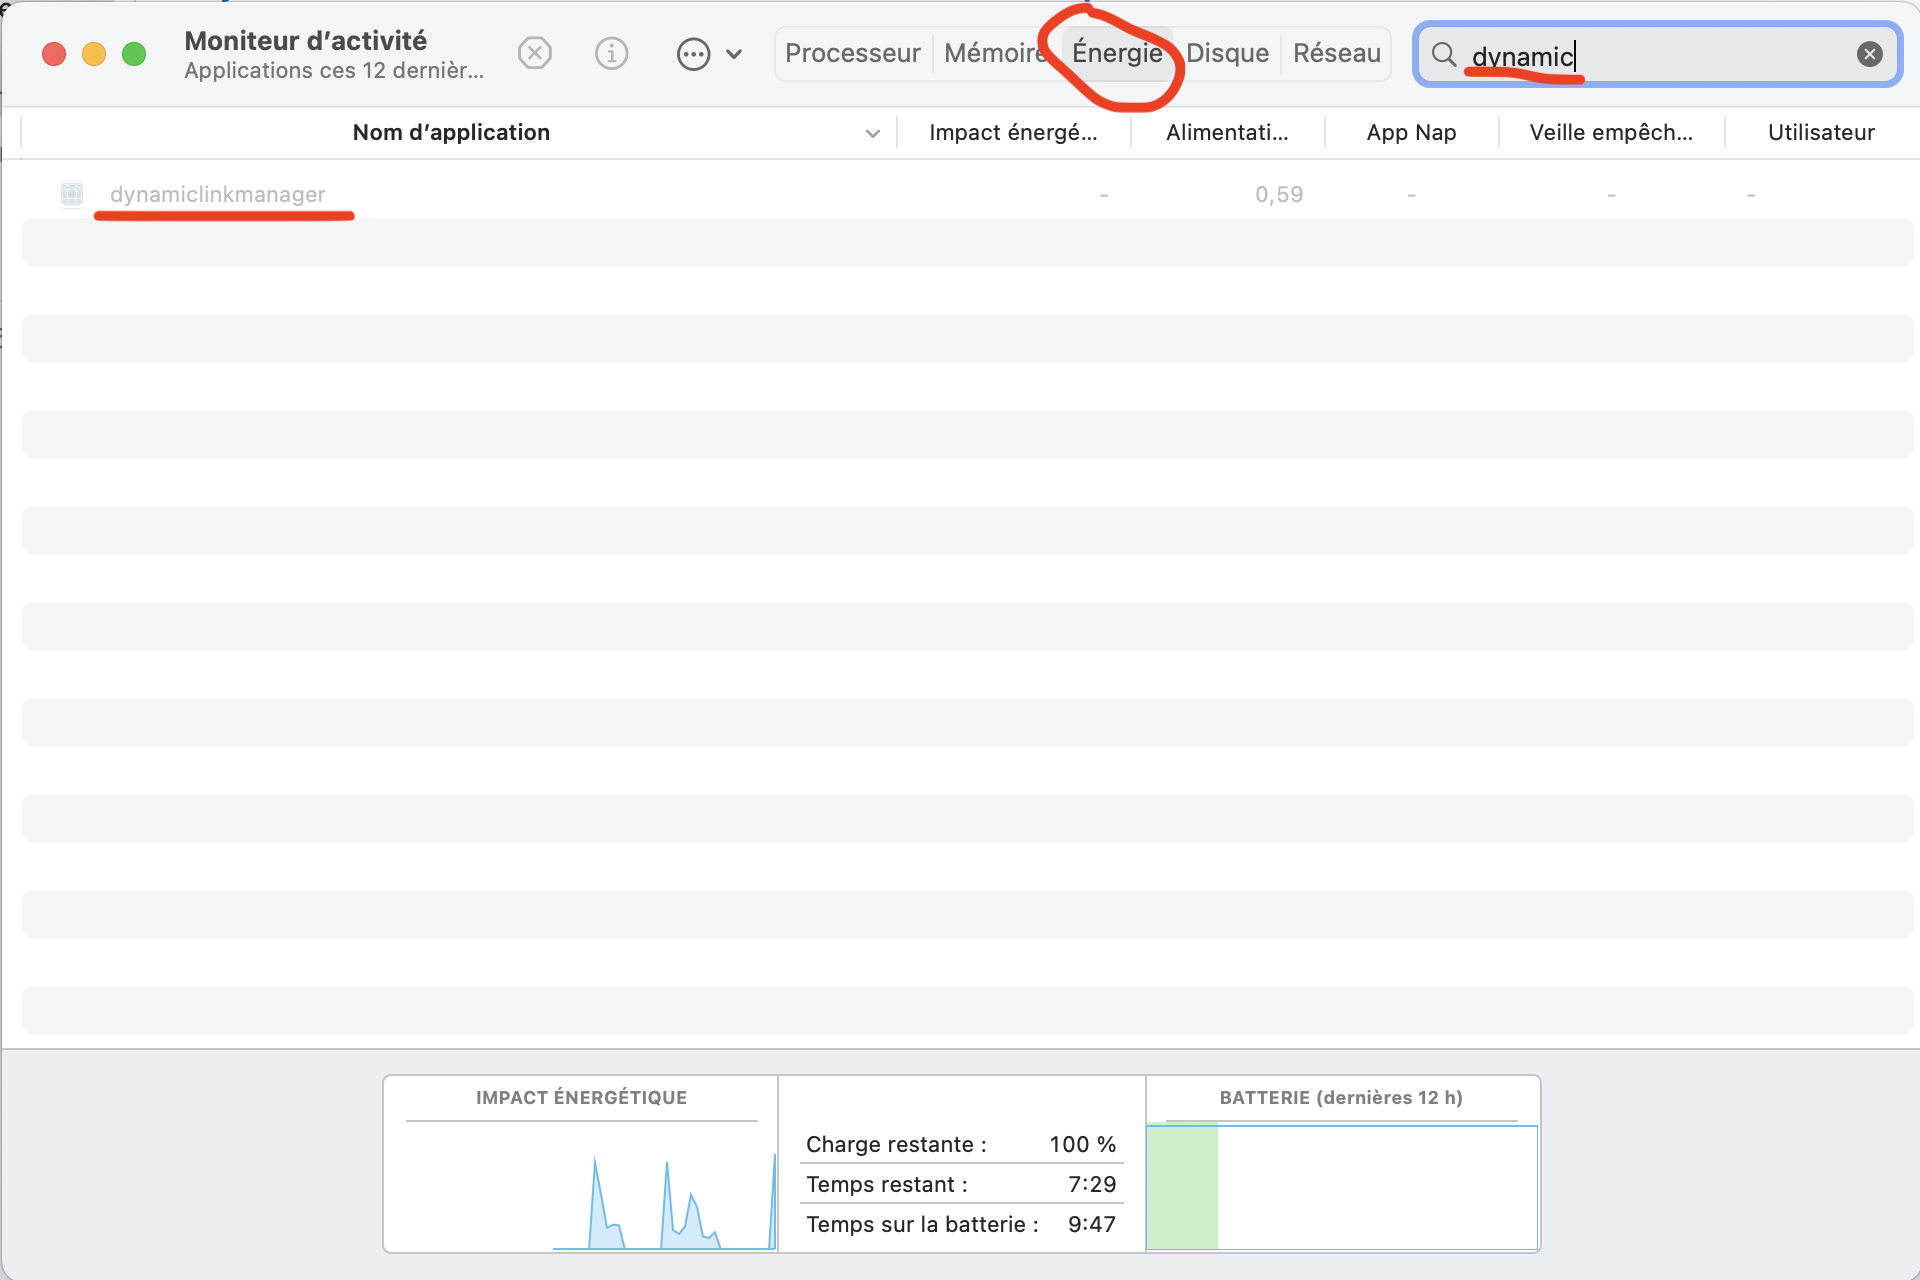Click the info (i) inspector icon
Viewport: 1920px width, 1280px height.
click(x=612, y=53)
